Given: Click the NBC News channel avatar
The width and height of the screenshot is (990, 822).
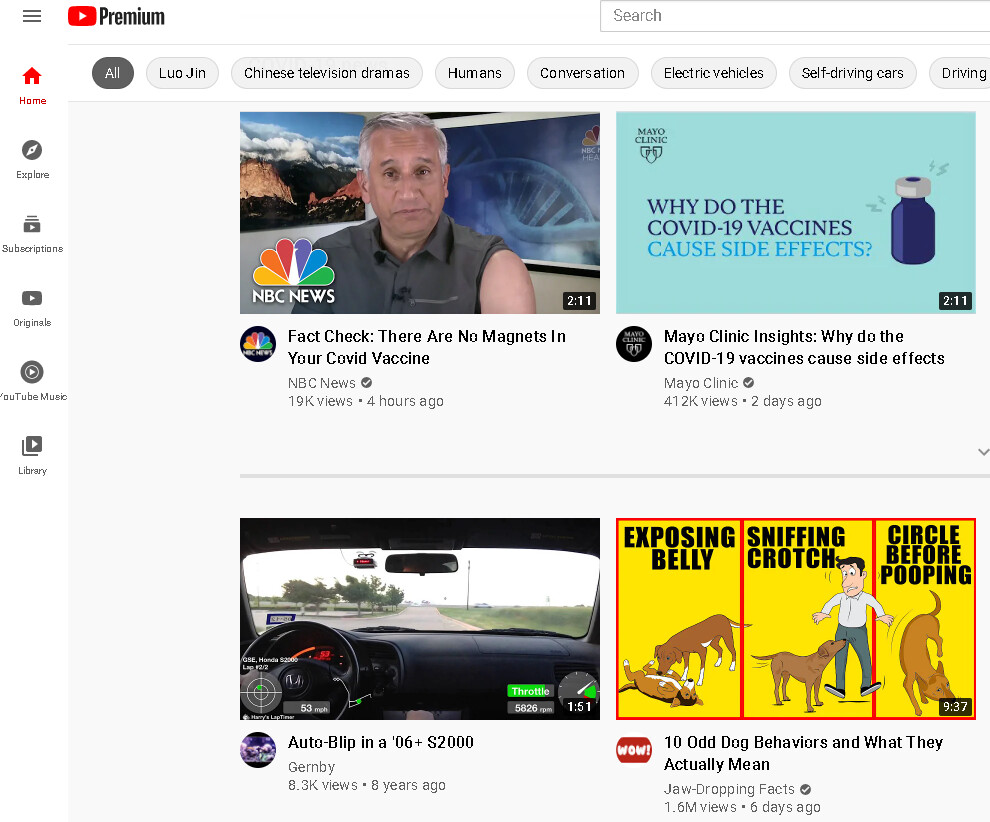Looking at the screenshot, I should pos(258,344).
